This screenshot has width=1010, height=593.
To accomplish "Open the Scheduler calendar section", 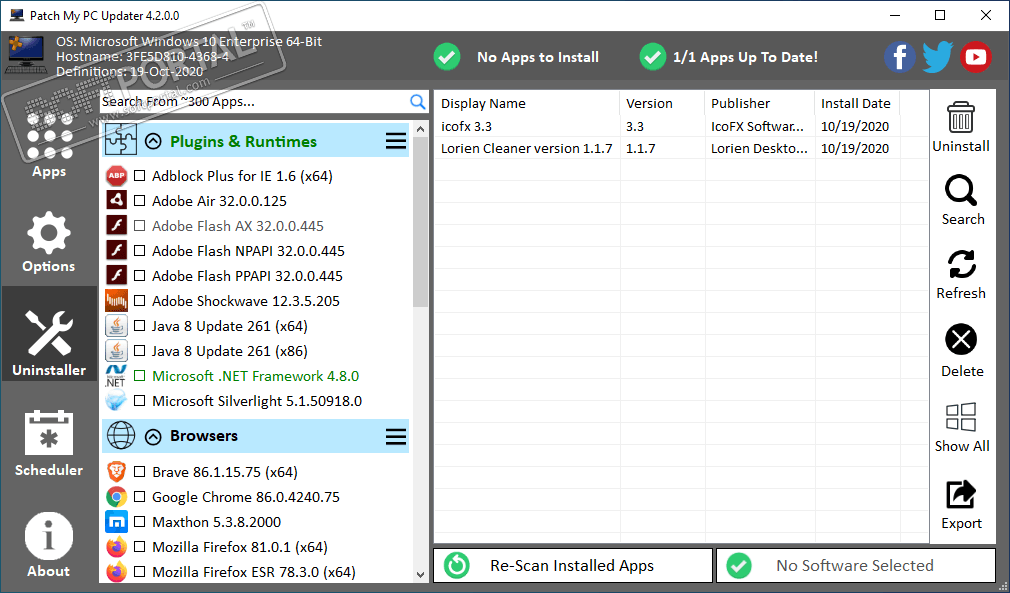I will point(49,444).
